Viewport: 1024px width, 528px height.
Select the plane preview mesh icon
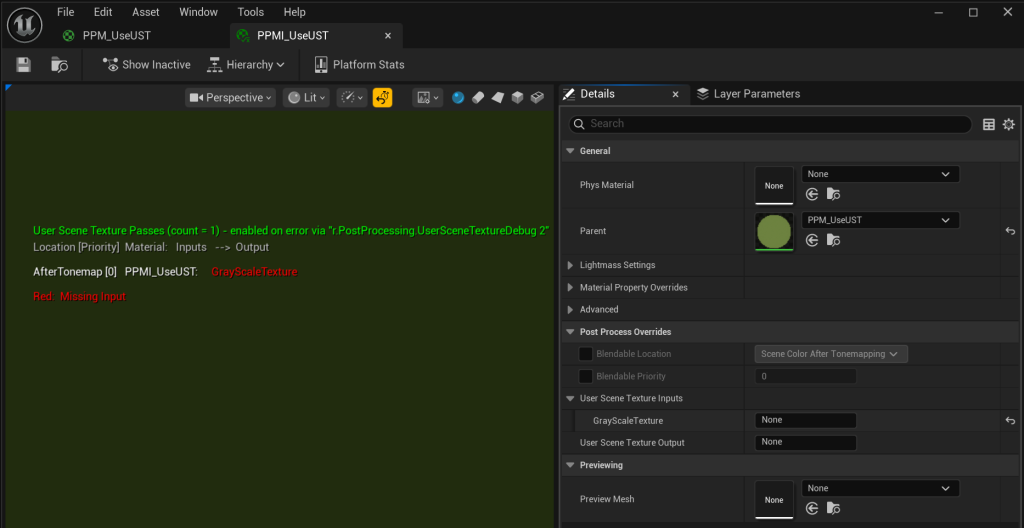[497, 98]
